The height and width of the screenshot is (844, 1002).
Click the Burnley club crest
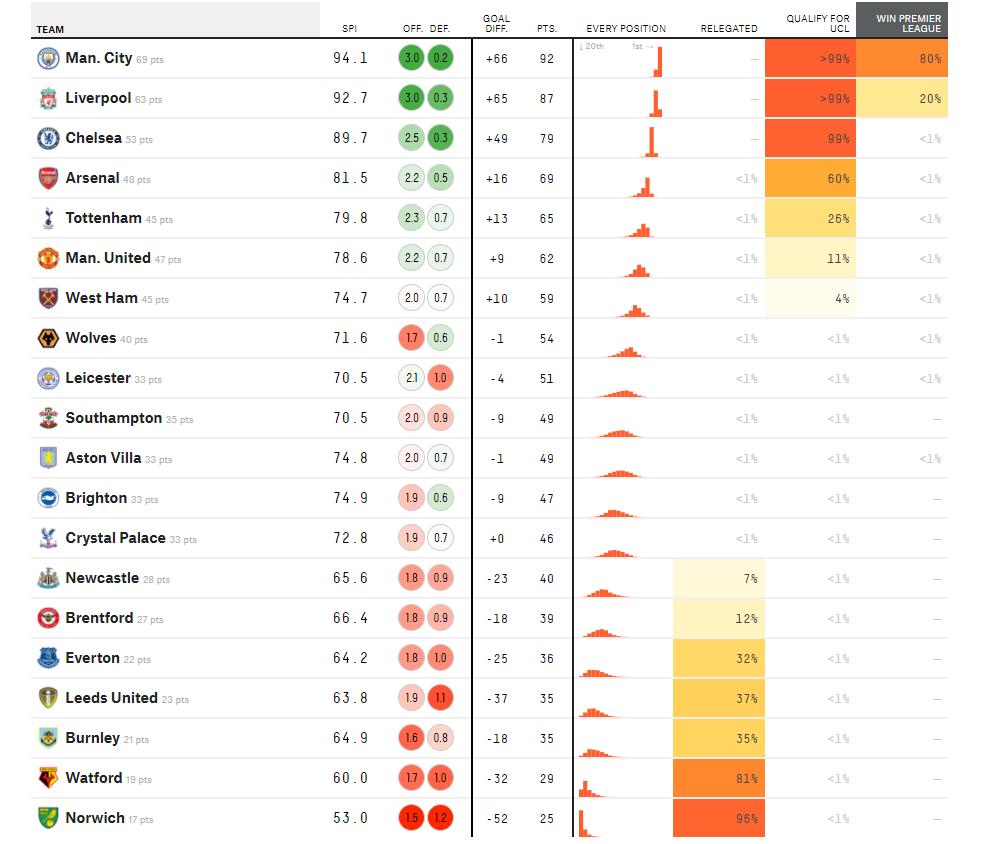(x=48, y=739)
